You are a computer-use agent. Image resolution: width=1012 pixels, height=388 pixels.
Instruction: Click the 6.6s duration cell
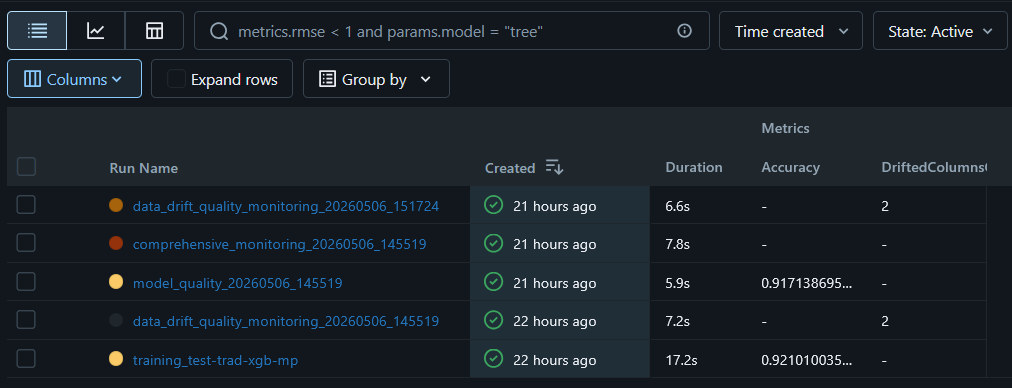[x=678, y=207]
